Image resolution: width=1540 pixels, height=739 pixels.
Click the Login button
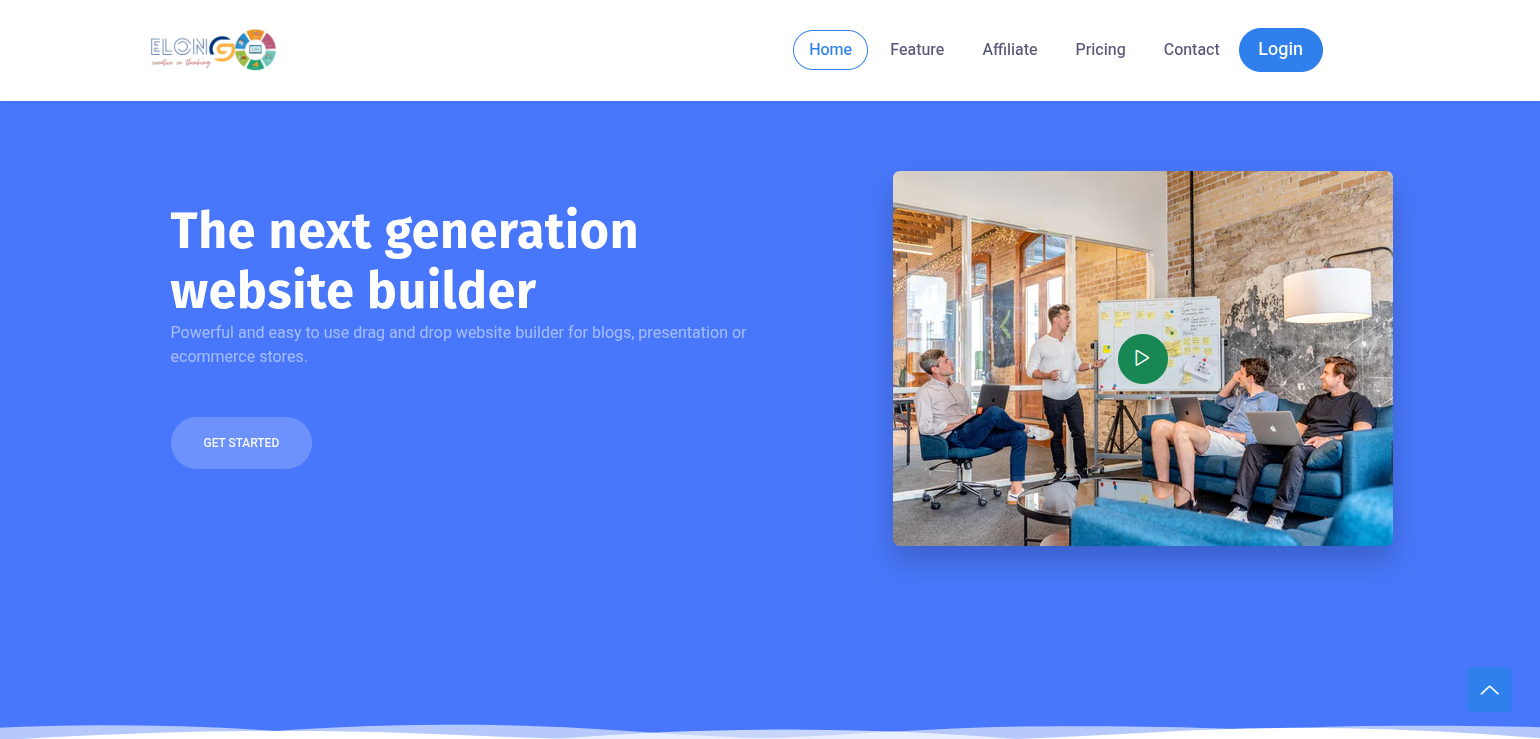coord(1280,50)
